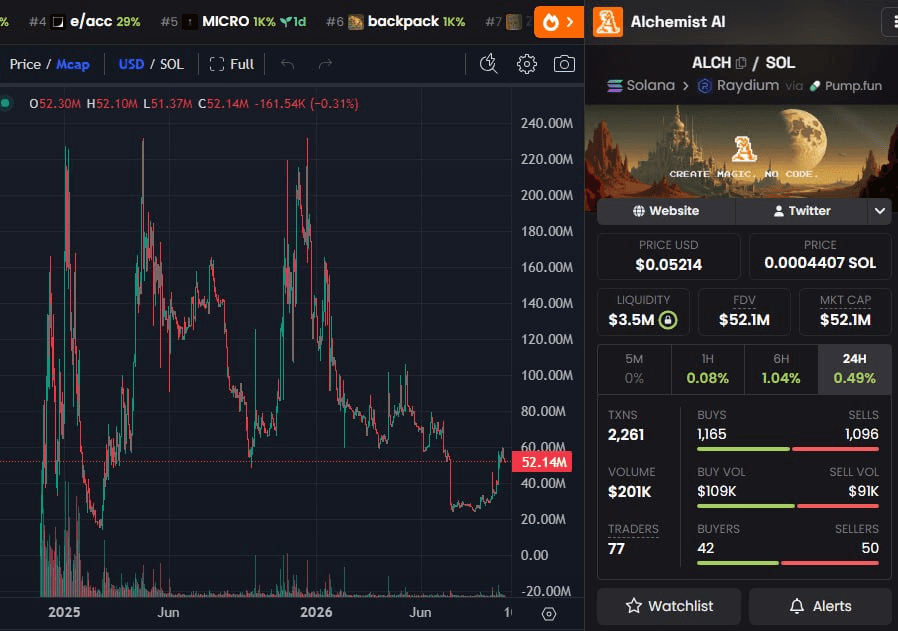
Task: Click the TXNS count 2,261
Action: [626, 435]
